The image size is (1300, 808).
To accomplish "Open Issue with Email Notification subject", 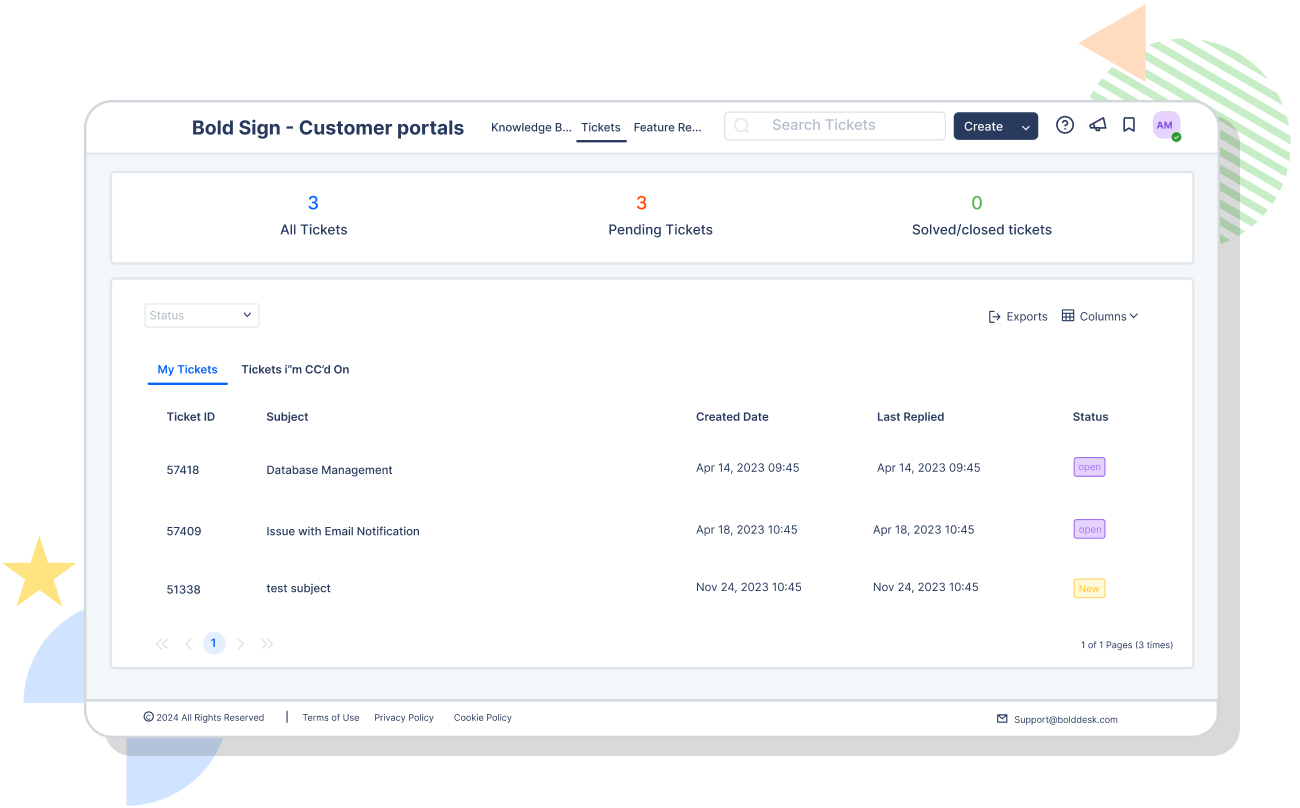I will point(343,532).
